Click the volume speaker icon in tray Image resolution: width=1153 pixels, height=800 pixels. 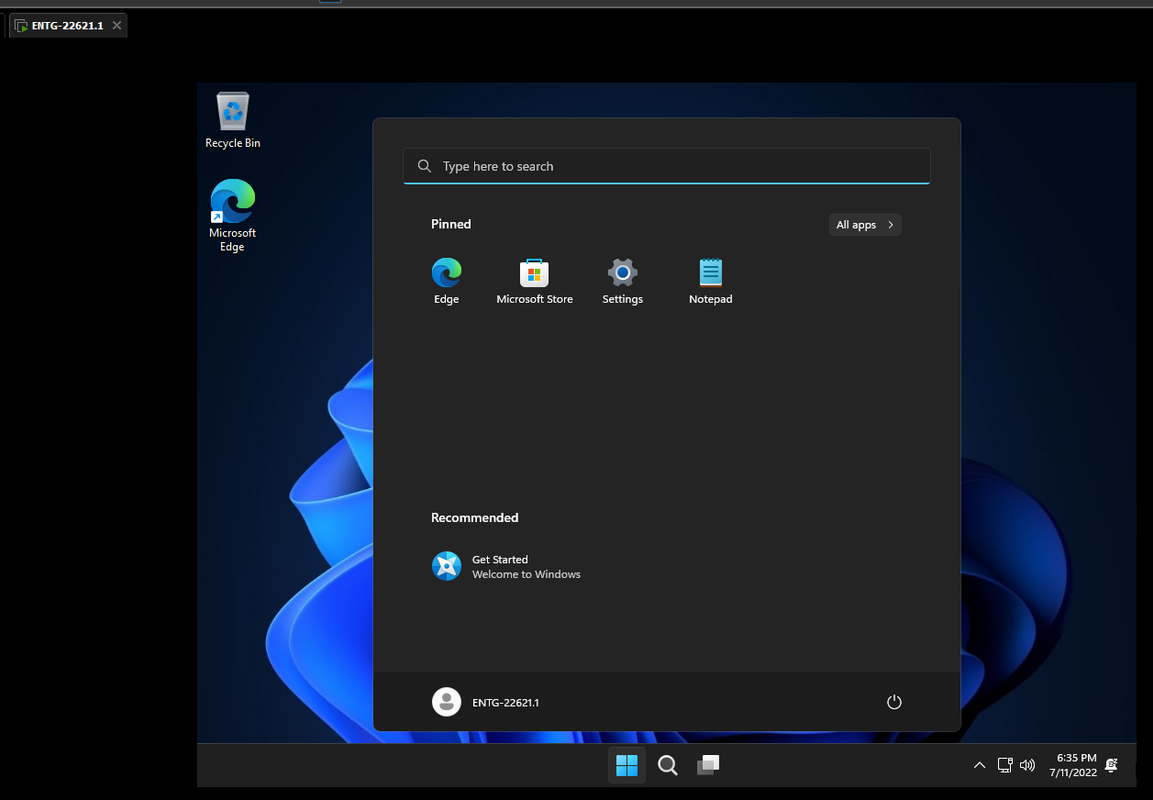pyautogui.click(x=1027, y=765)
